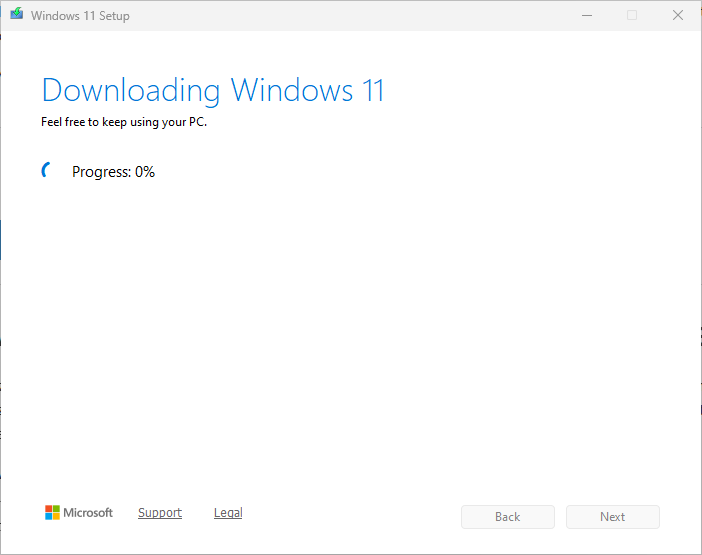Click the disabled maximize window button

click(x=632, y=15)
